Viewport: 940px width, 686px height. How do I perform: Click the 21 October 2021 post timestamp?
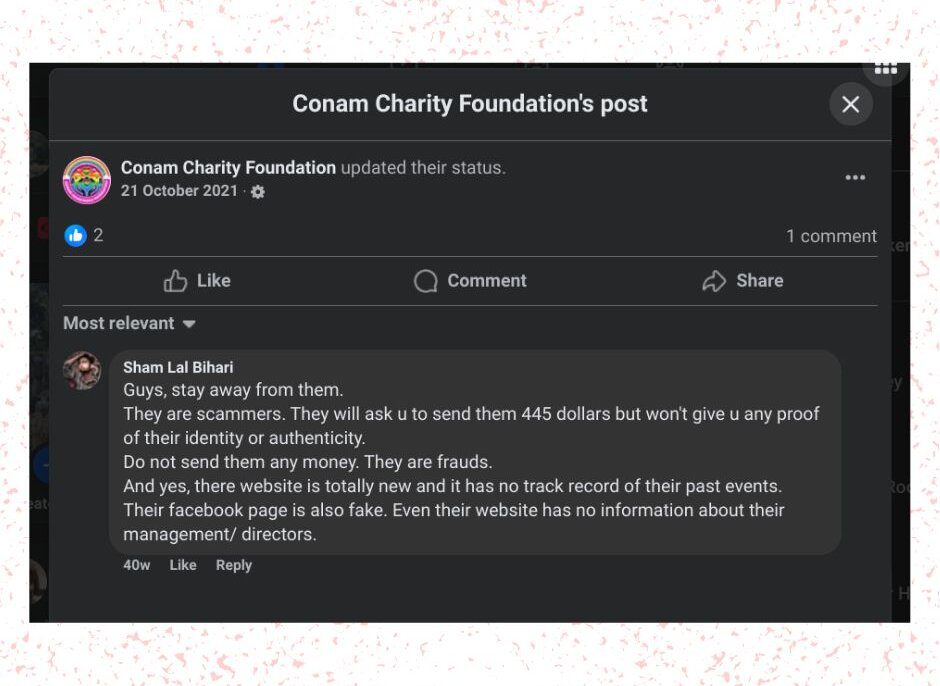(x=179, y=191)
